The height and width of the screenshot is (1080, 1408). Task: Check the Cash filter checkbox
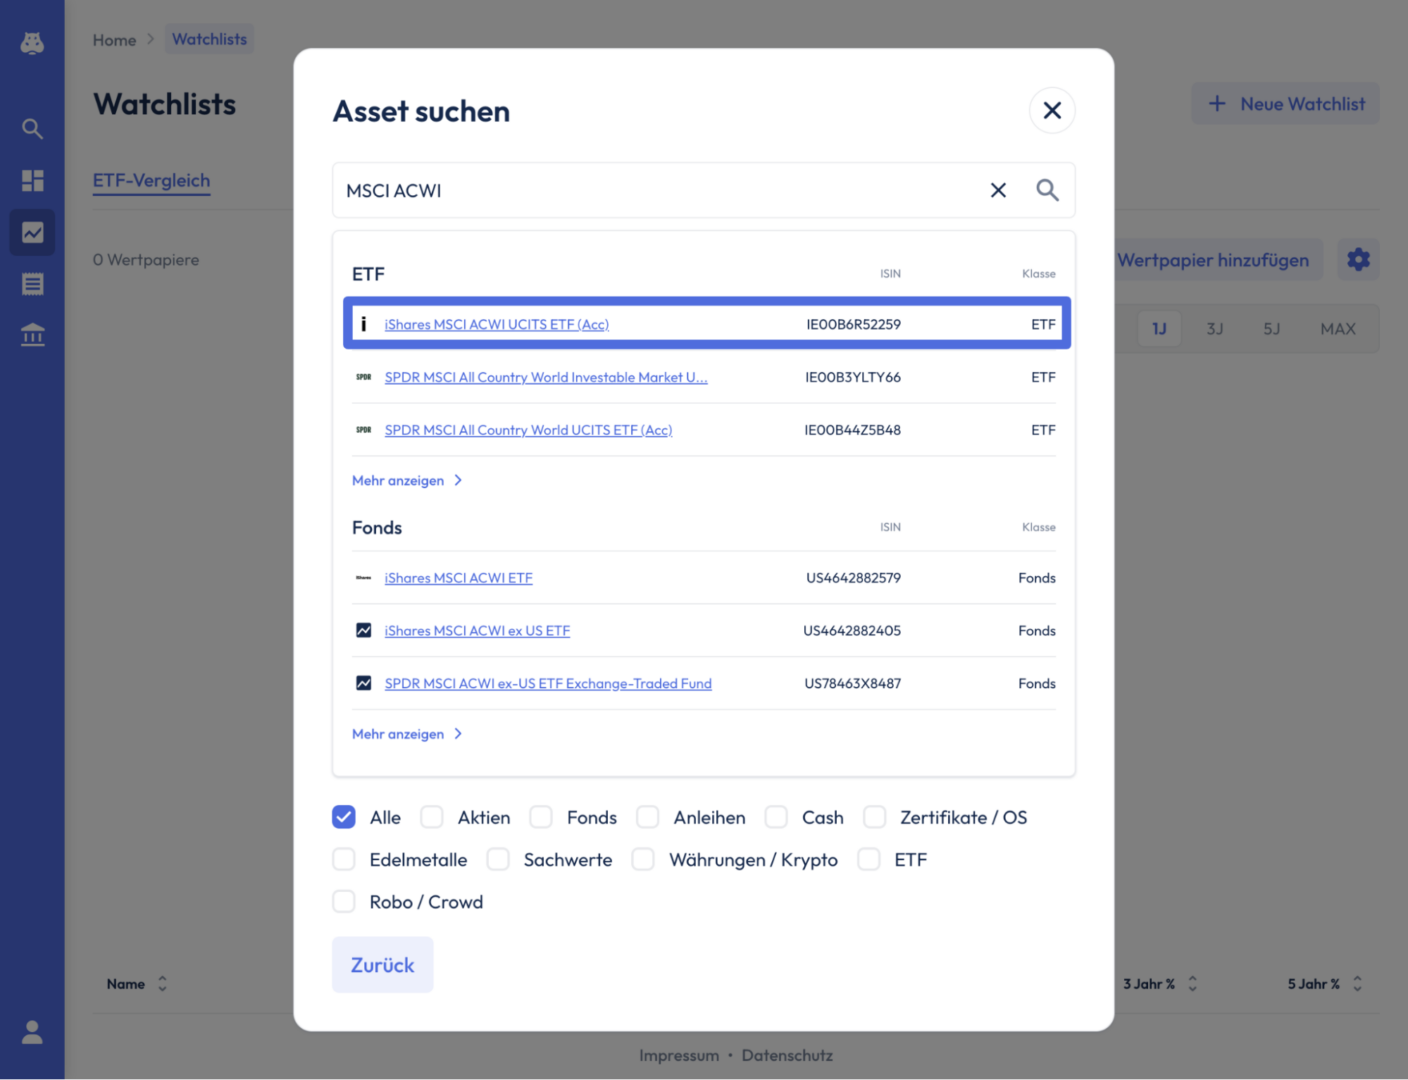click(776, 817)
